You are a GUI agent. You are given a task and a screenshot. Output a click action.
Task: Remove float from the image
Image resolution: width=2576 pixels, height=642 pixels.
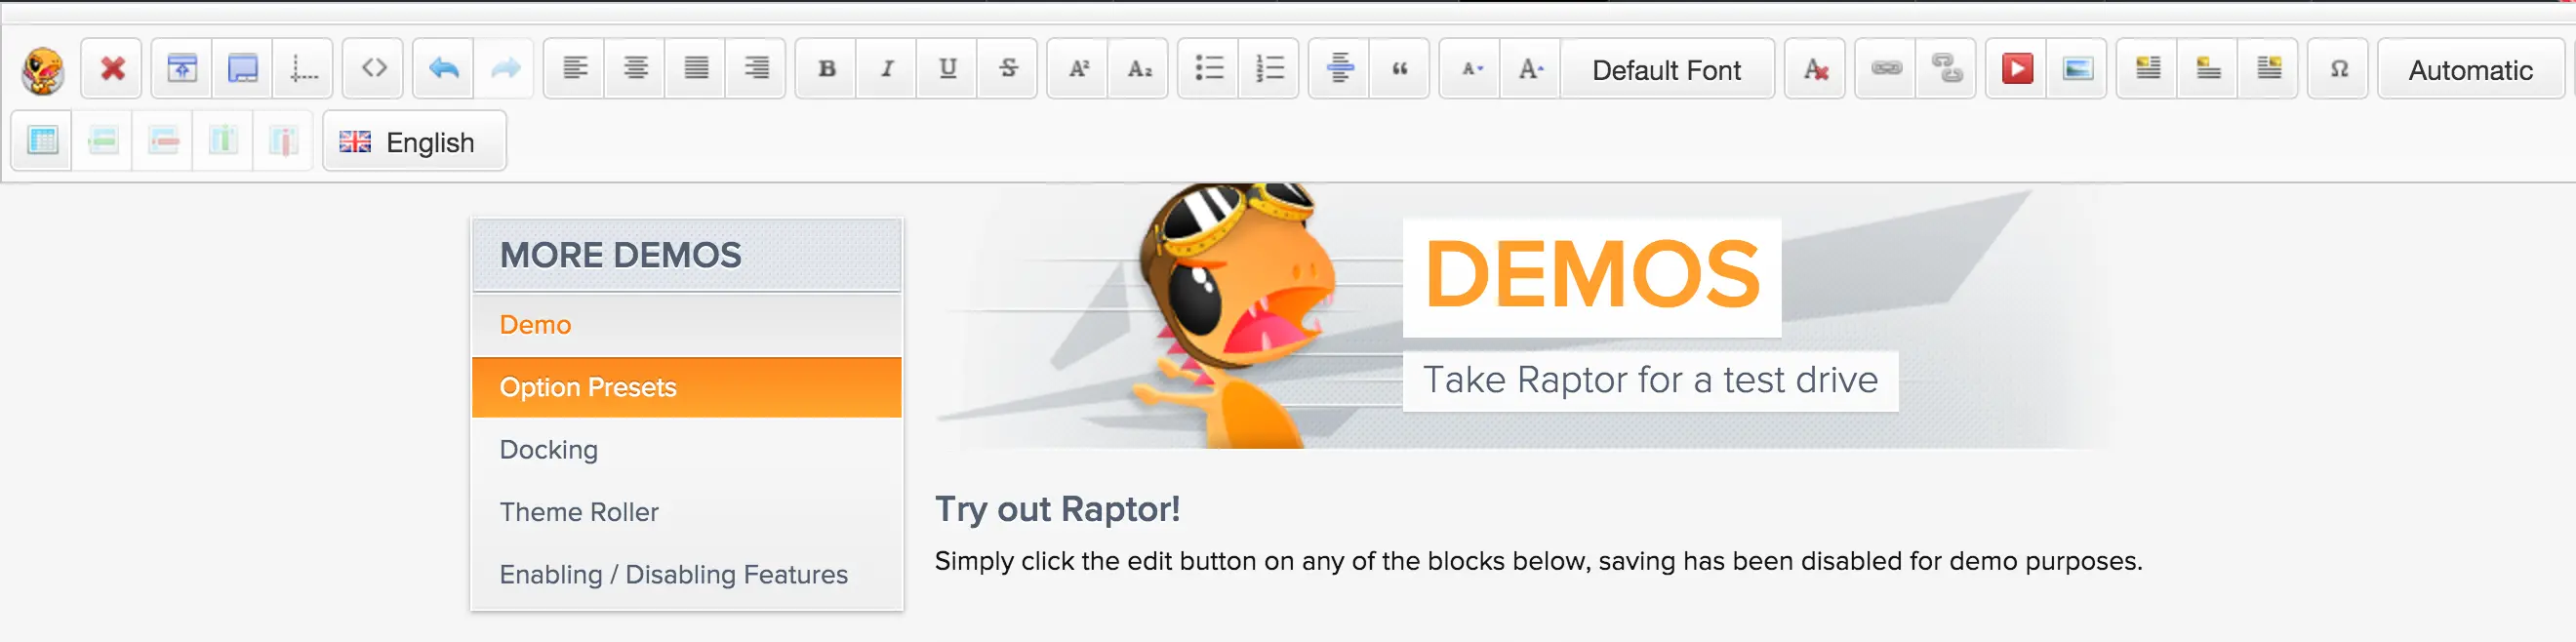pos(2208,69)
